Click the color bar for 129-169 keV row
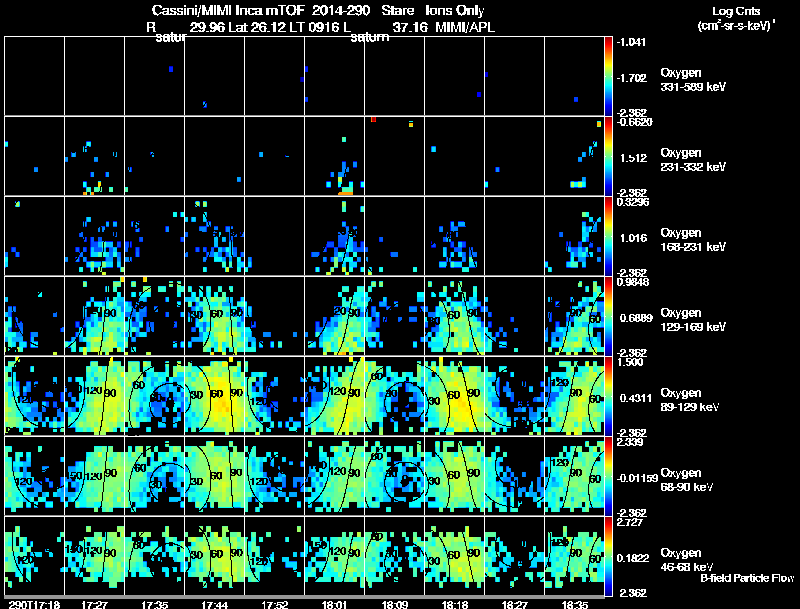This screenshot has height=609, width=800. tap(608, 316)
